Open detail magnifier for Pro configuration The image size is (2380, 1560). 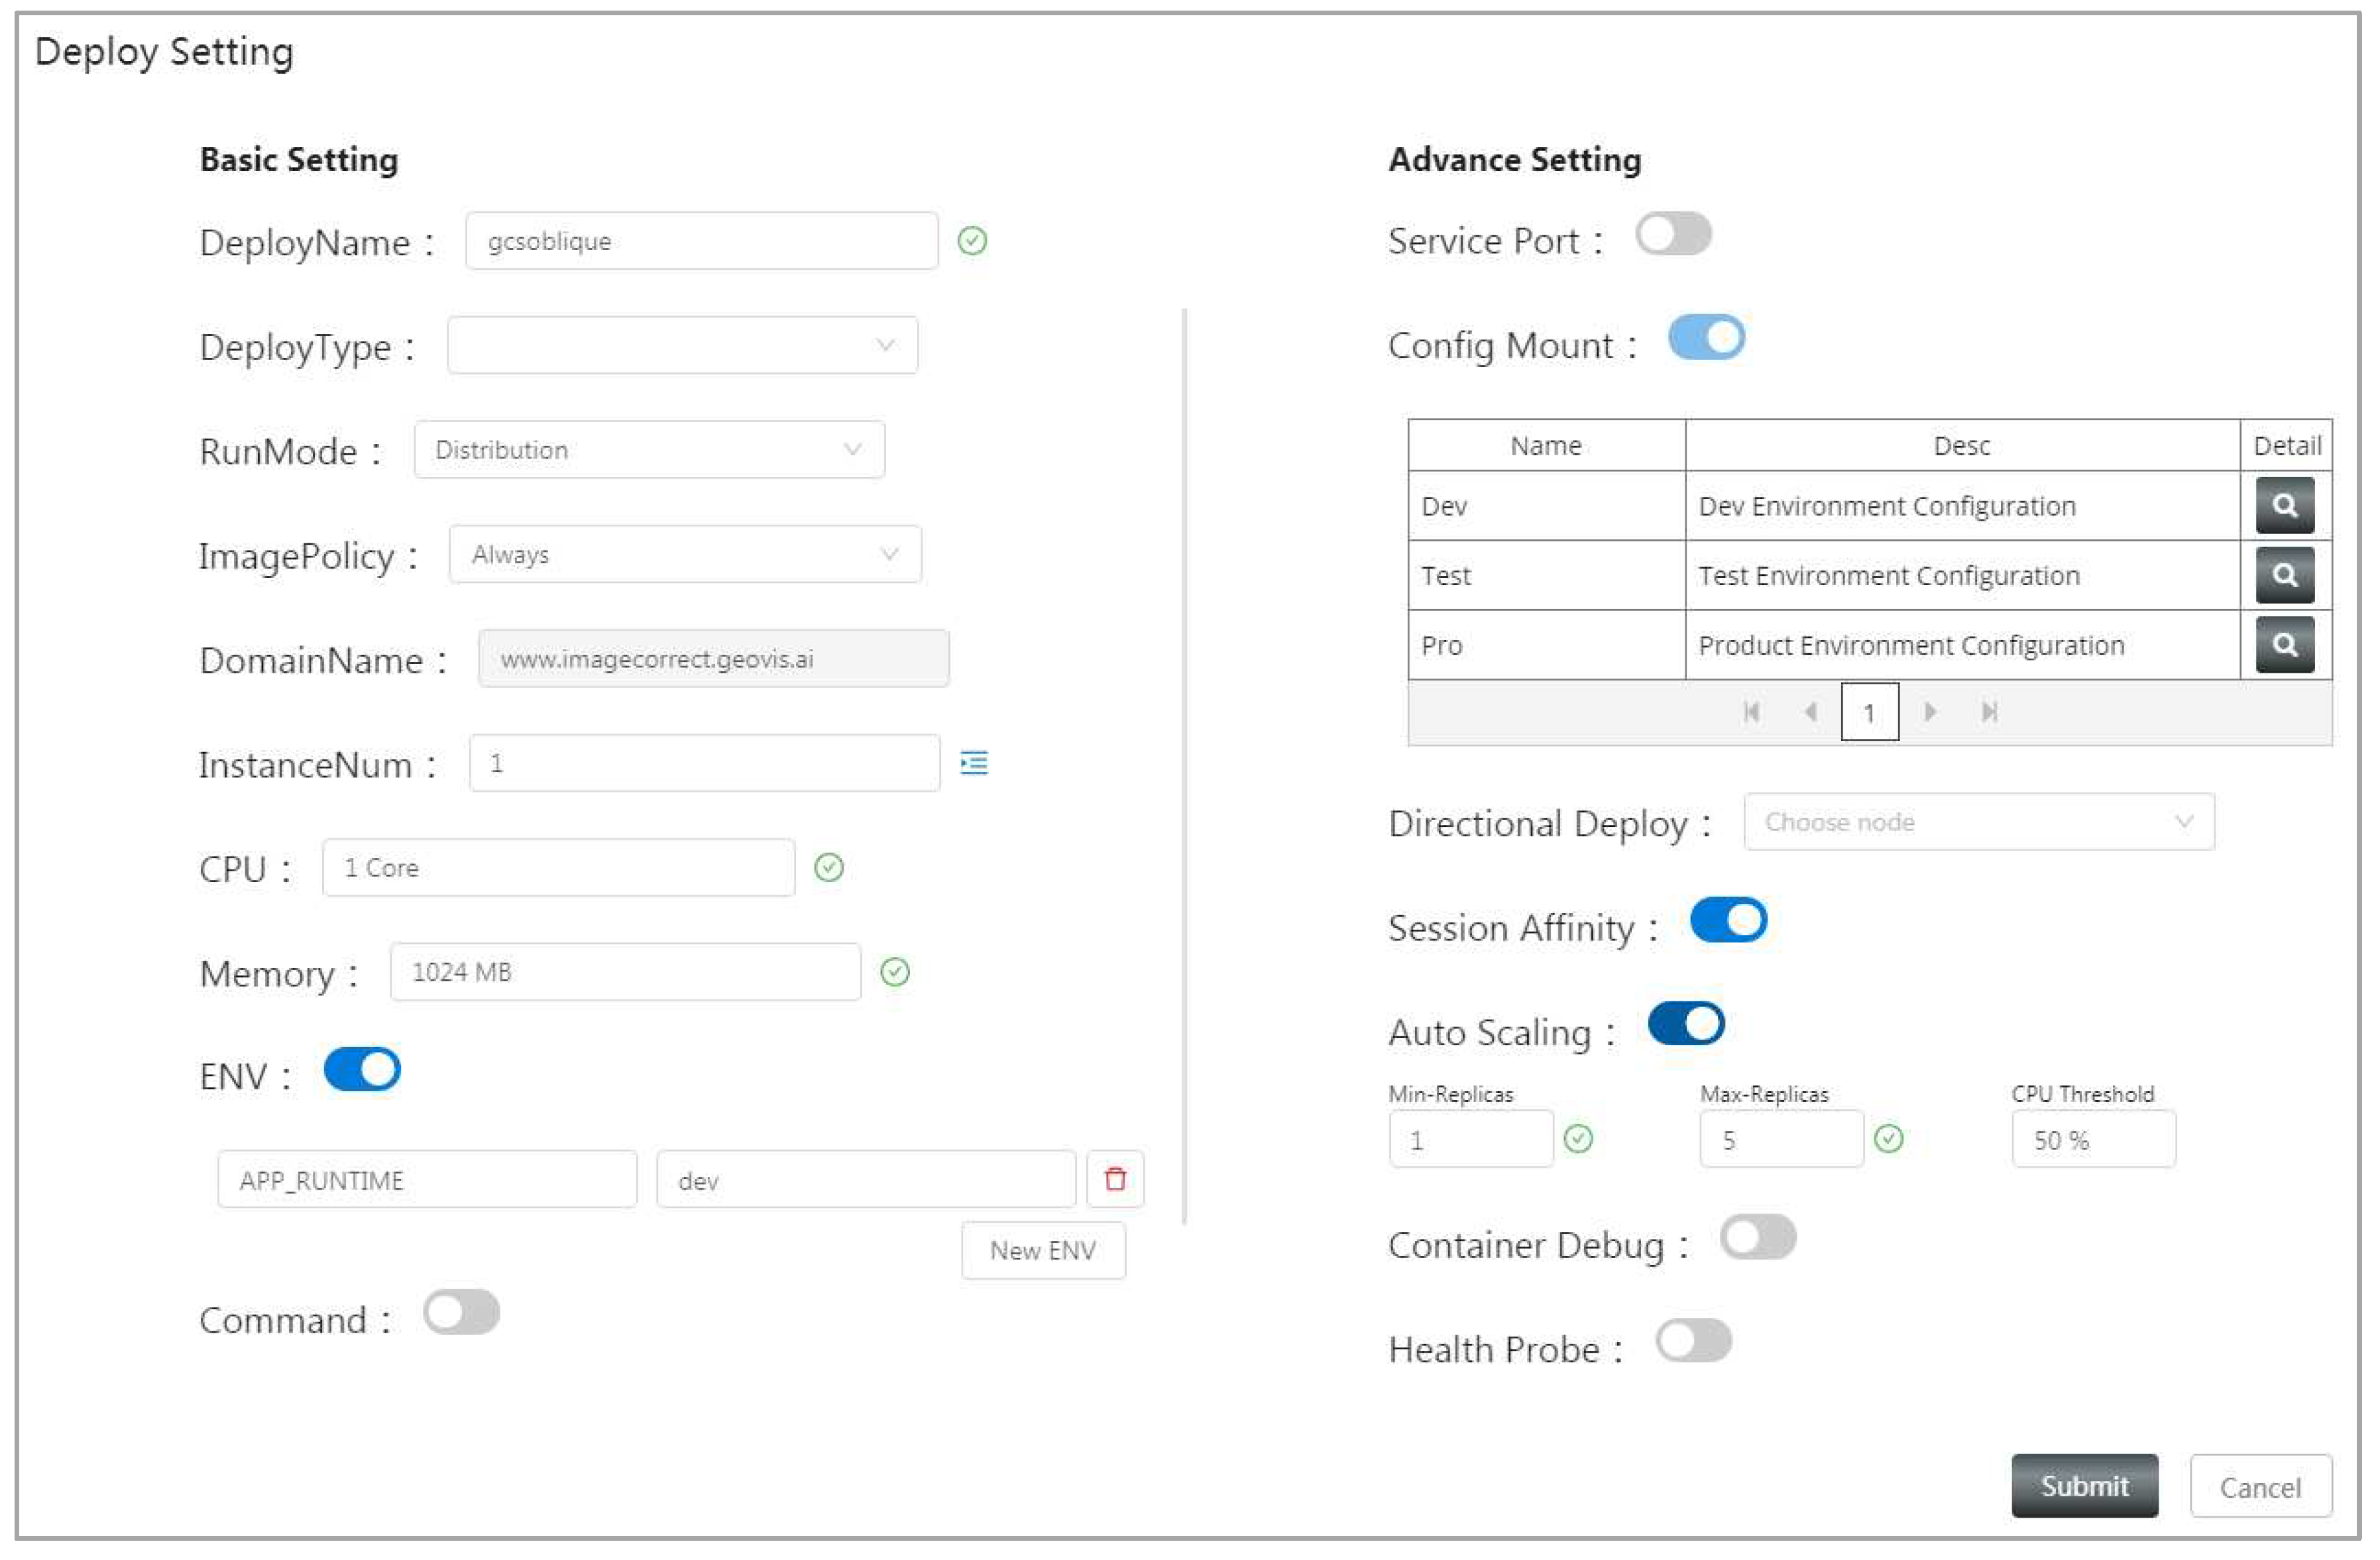[x=2285, y=645]
